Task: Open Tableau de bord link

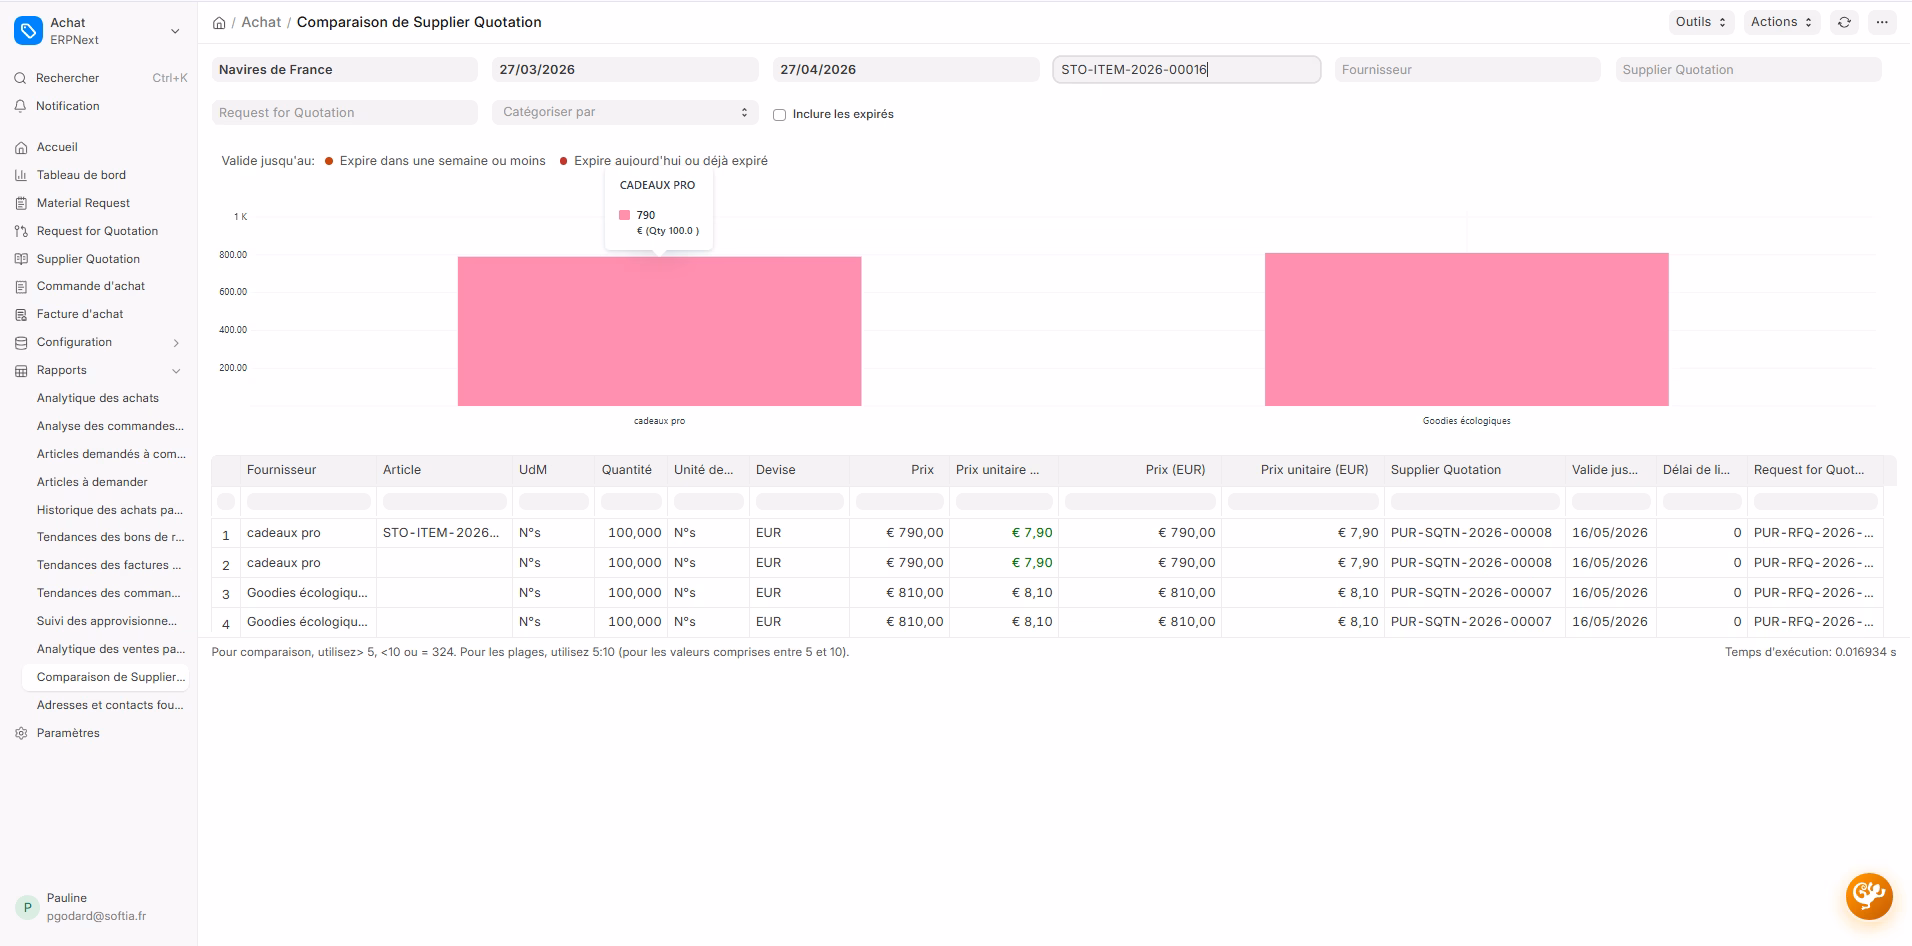Action: click(x=81, y=175)
